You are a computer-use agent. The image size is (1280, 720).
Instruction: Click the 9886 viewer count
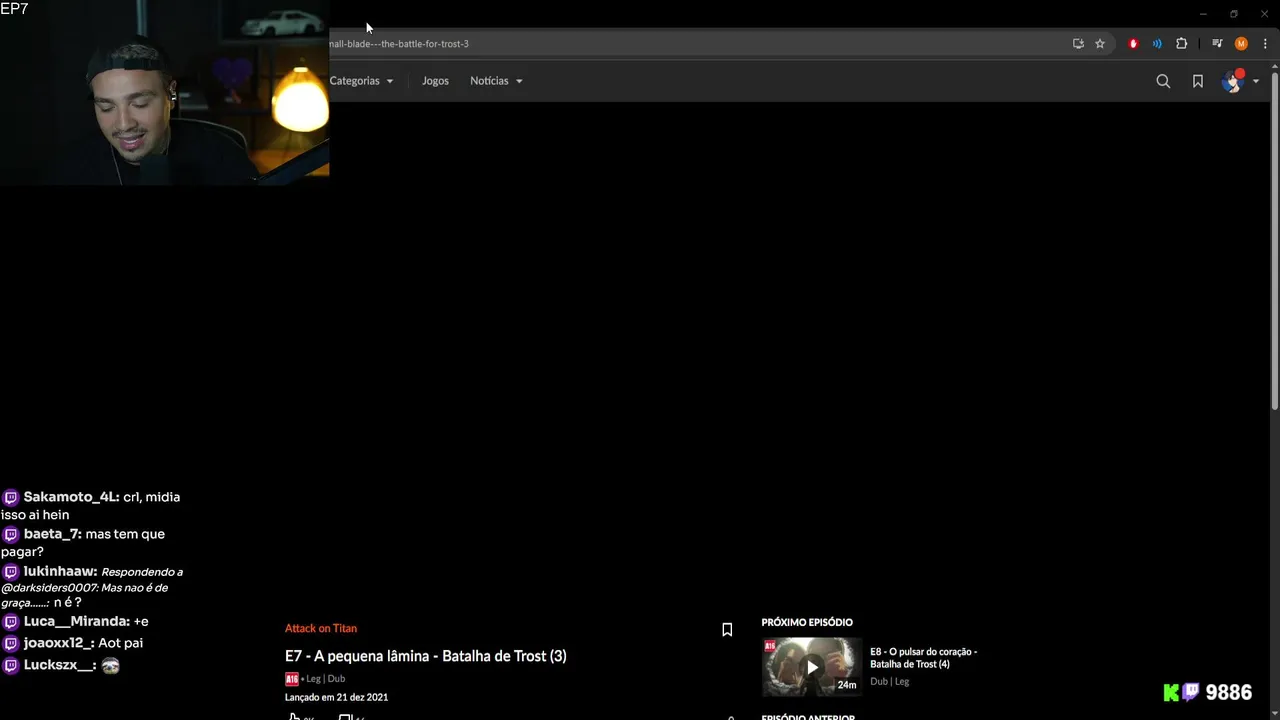[1229, 692]
